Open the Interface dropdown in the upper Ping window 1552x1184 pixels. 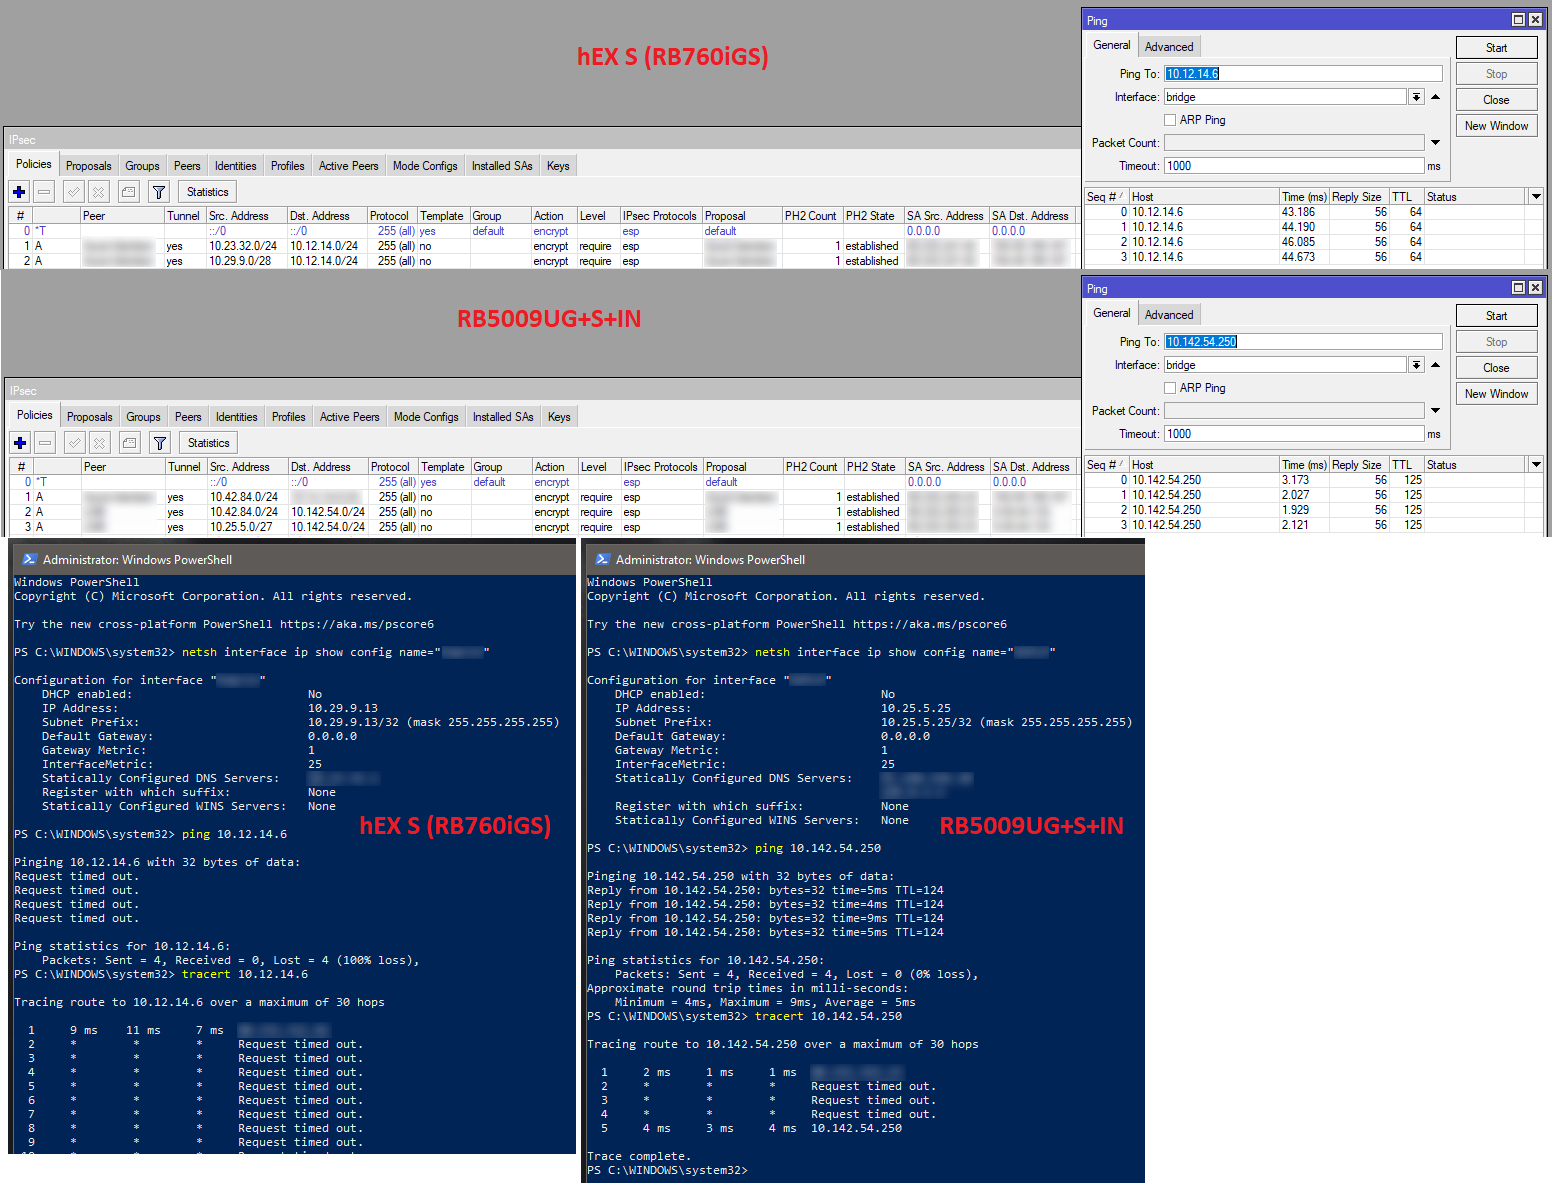click(1416, 97)
